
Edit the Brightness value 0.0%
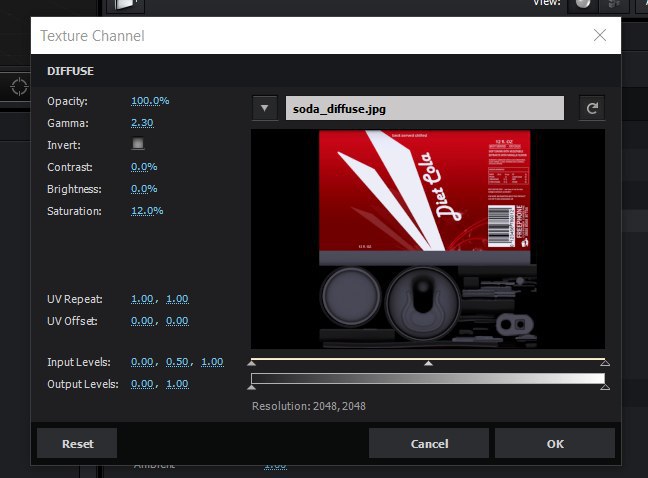(144, 189)
